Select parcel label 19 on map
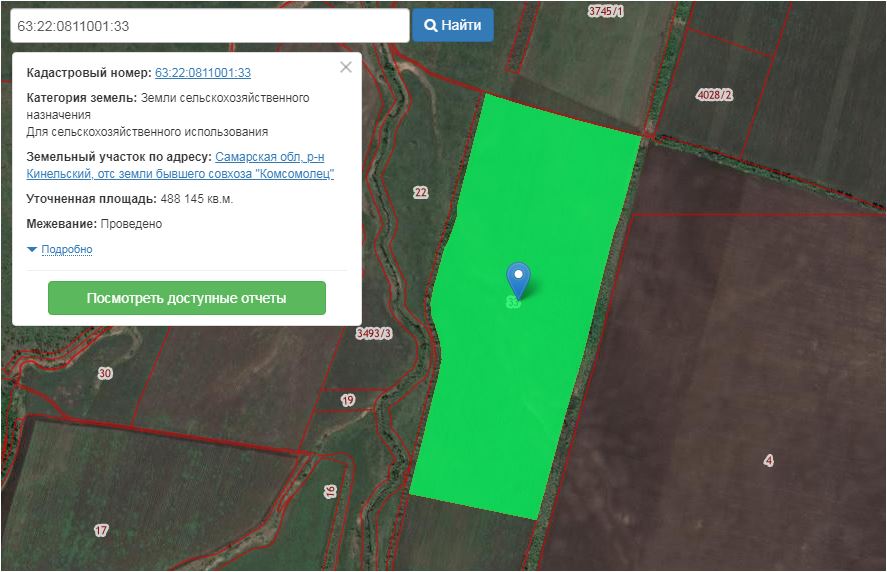887x572 pixels. 348,400
